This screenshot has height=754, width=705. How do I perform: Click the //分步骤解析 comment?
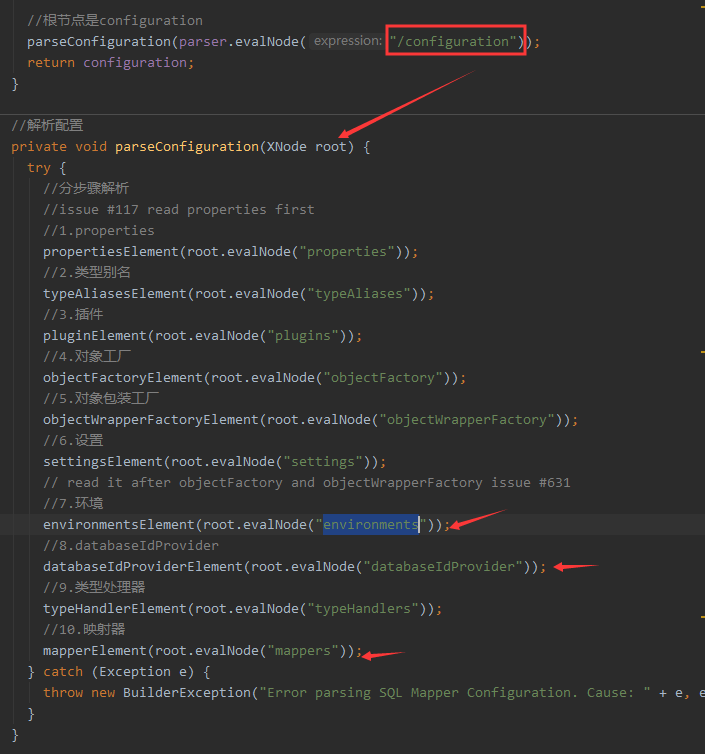[86, 188]
